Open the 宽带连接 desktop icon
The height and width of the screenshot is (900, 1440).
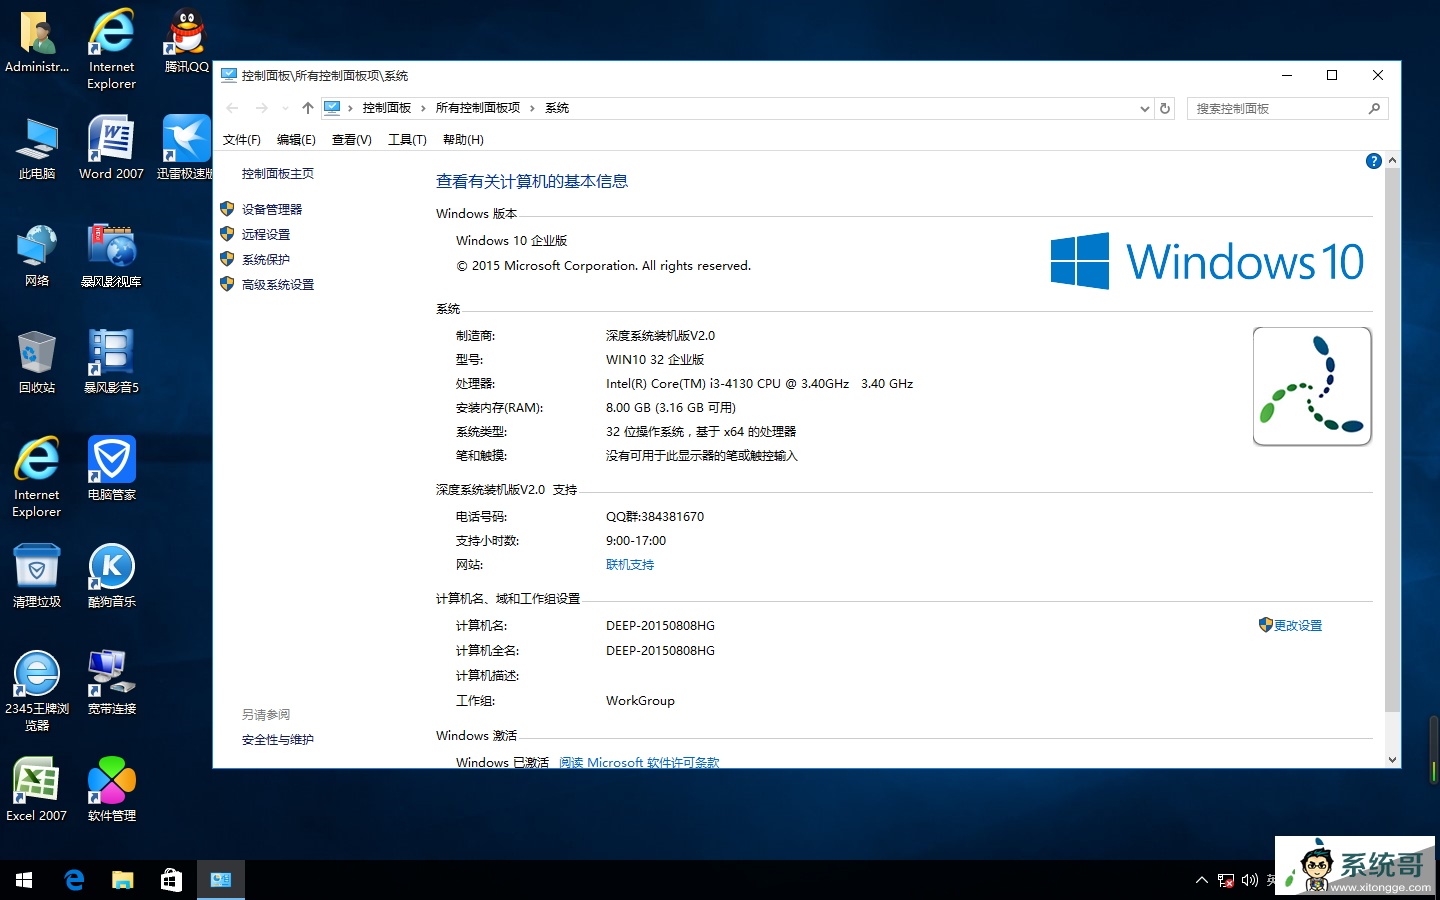click(x=111, y=683)
